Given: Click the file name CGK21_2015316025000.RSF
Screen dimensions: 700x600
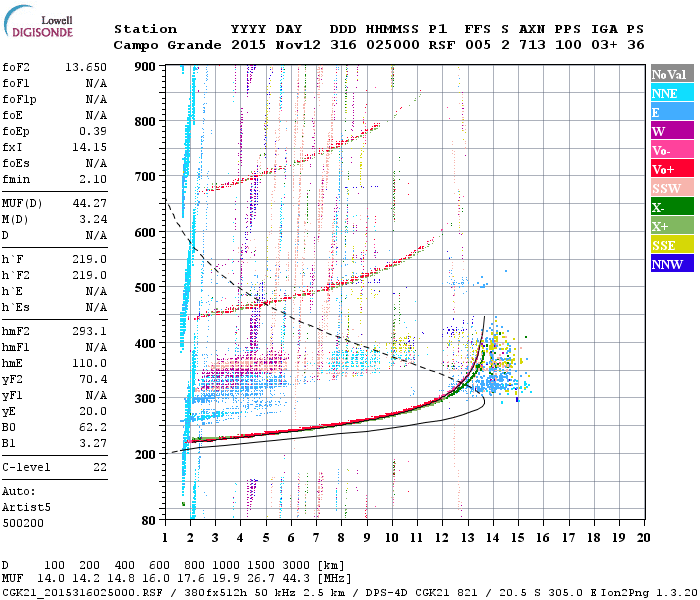Looking at the screenshot, I should pyautogui.click(x=82, y=592).
